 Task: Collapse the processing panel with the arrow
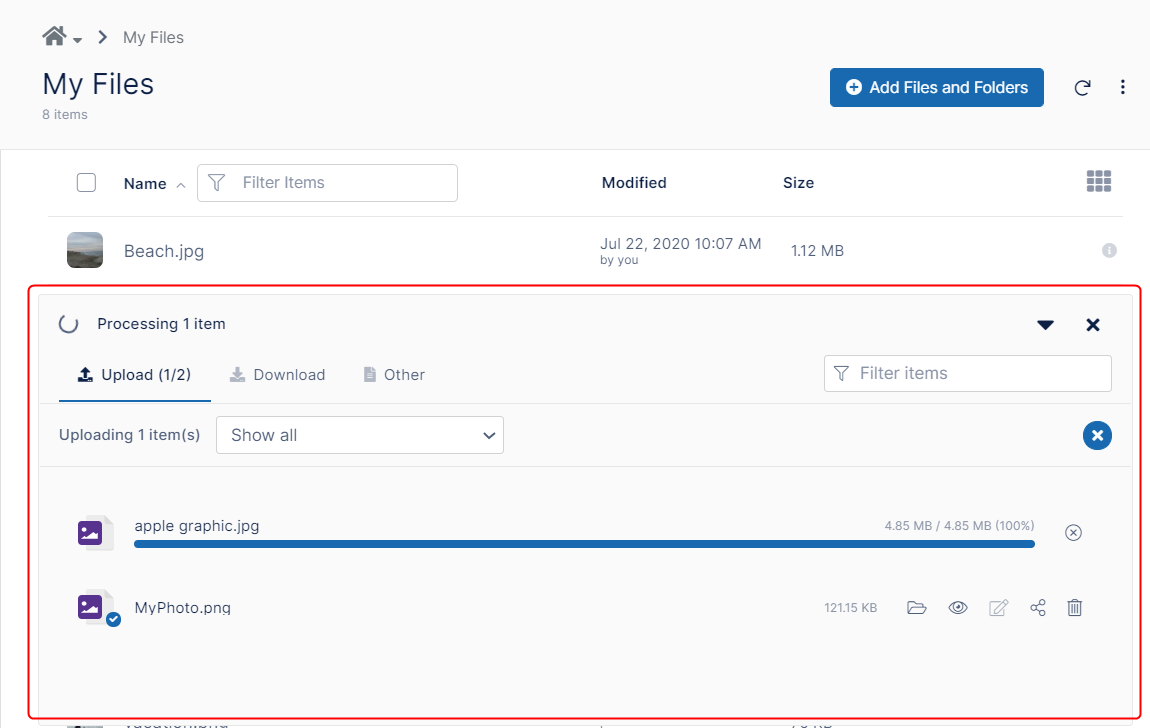click(x=1046, y=325)
